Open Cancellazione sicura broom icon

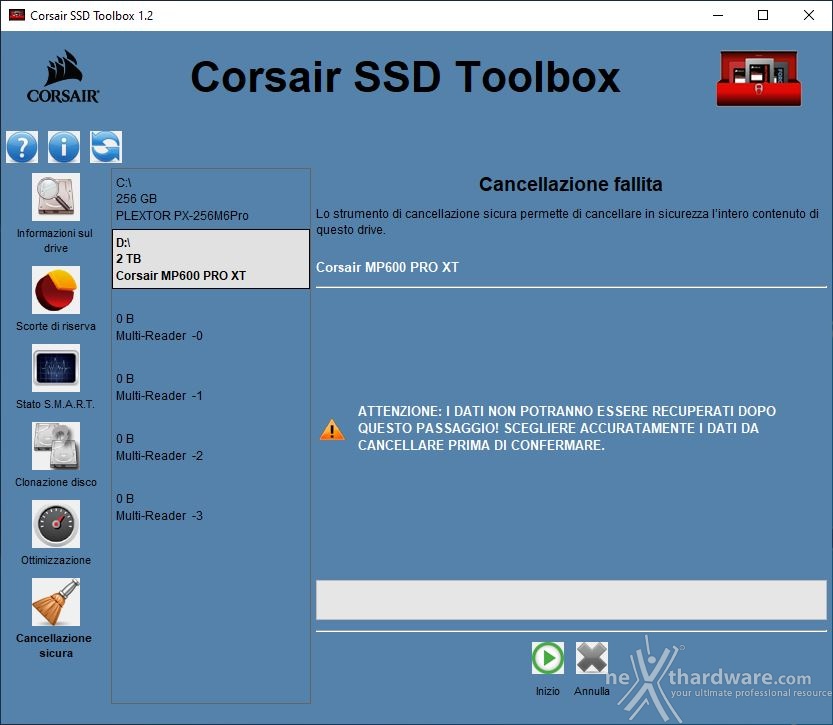click(x=56, y=602)
